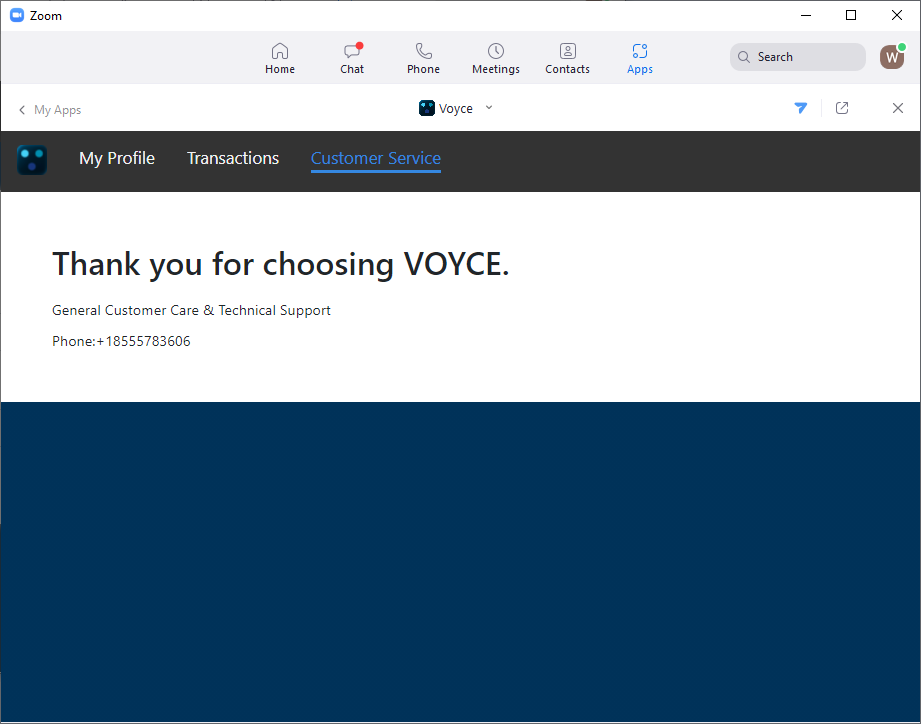Open the Chat panel with unread notification
921x724 pixels.
(351, 57)
